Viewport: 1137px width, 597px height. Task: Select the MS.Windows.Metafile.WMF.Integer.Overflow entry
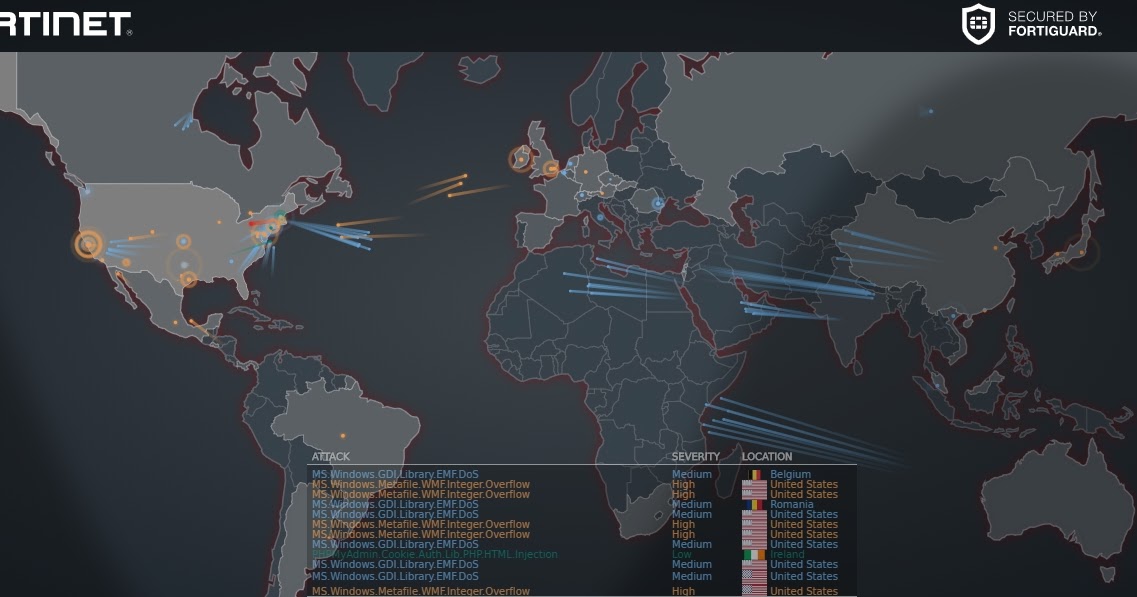[x=421, y=484]
